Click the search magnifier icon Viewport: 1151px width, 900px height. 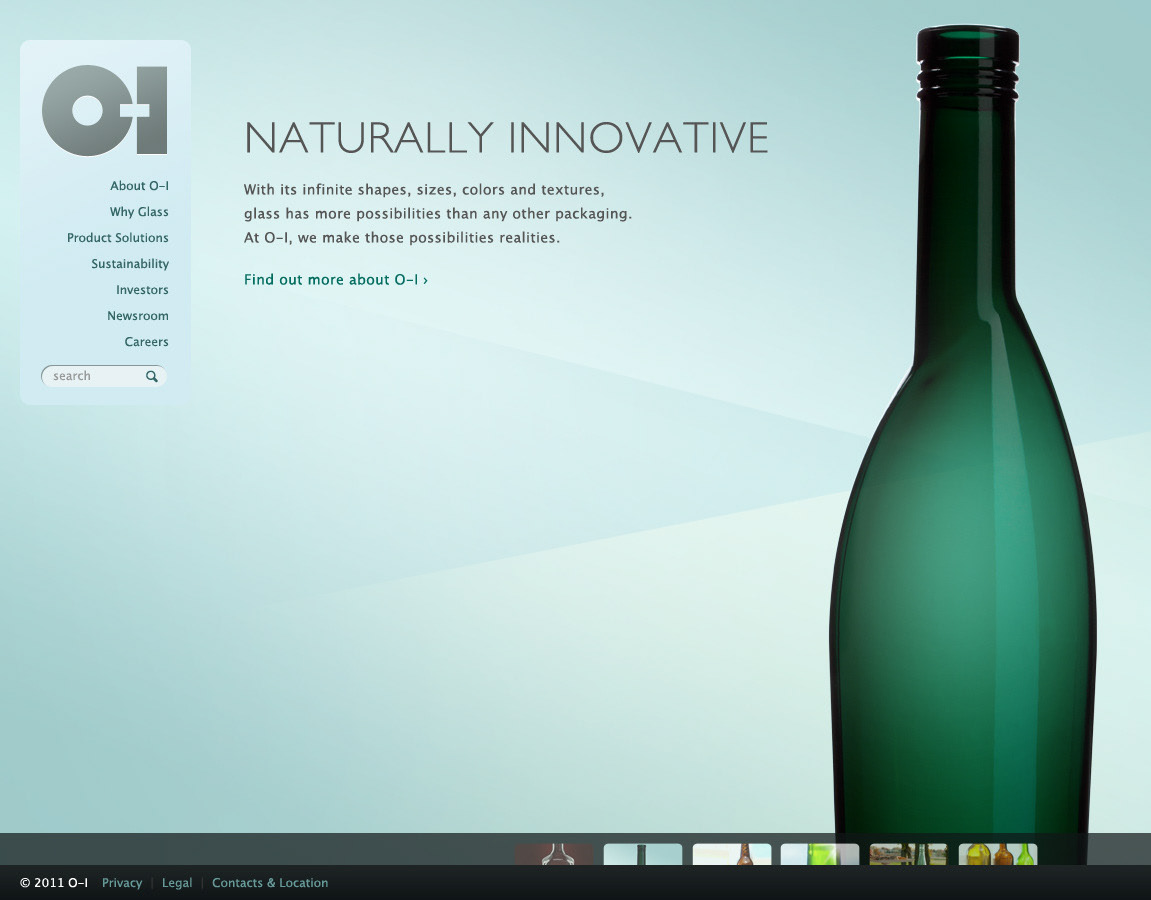coord(152,377)
